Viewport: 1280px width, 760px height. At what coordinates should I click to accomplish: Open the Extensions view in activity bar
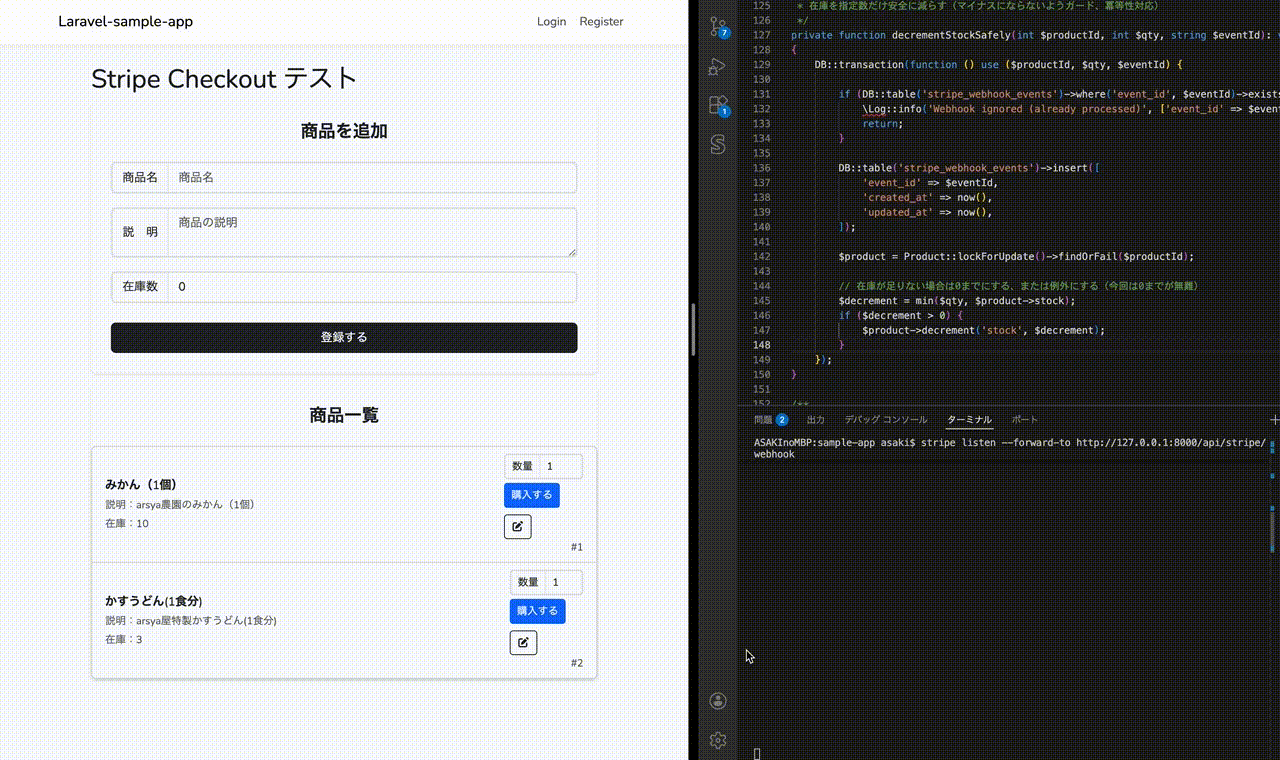(718, 105)
